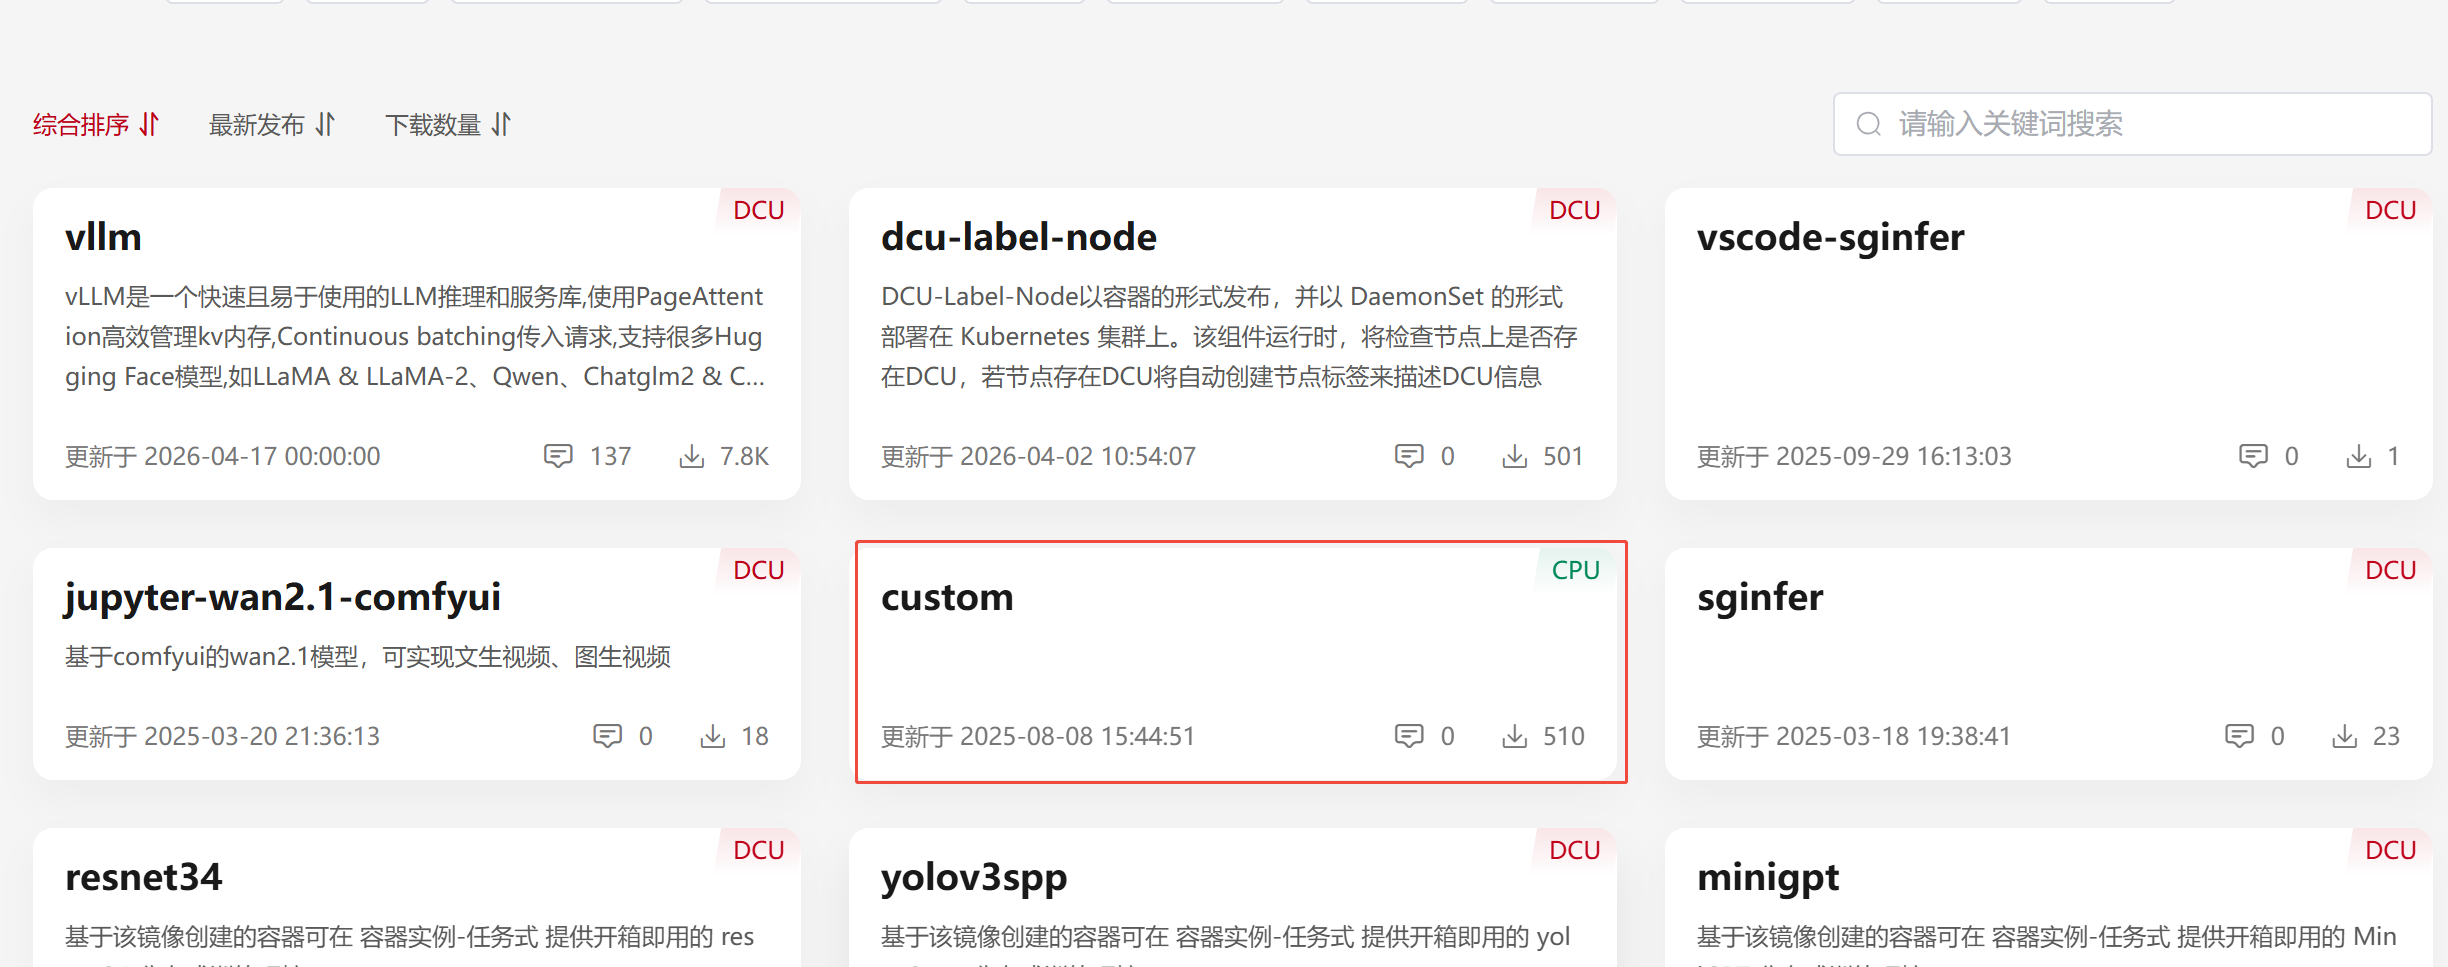The image size is (2448, 967).
Task: Click the 7.8K download count
Action: [744, 456]
